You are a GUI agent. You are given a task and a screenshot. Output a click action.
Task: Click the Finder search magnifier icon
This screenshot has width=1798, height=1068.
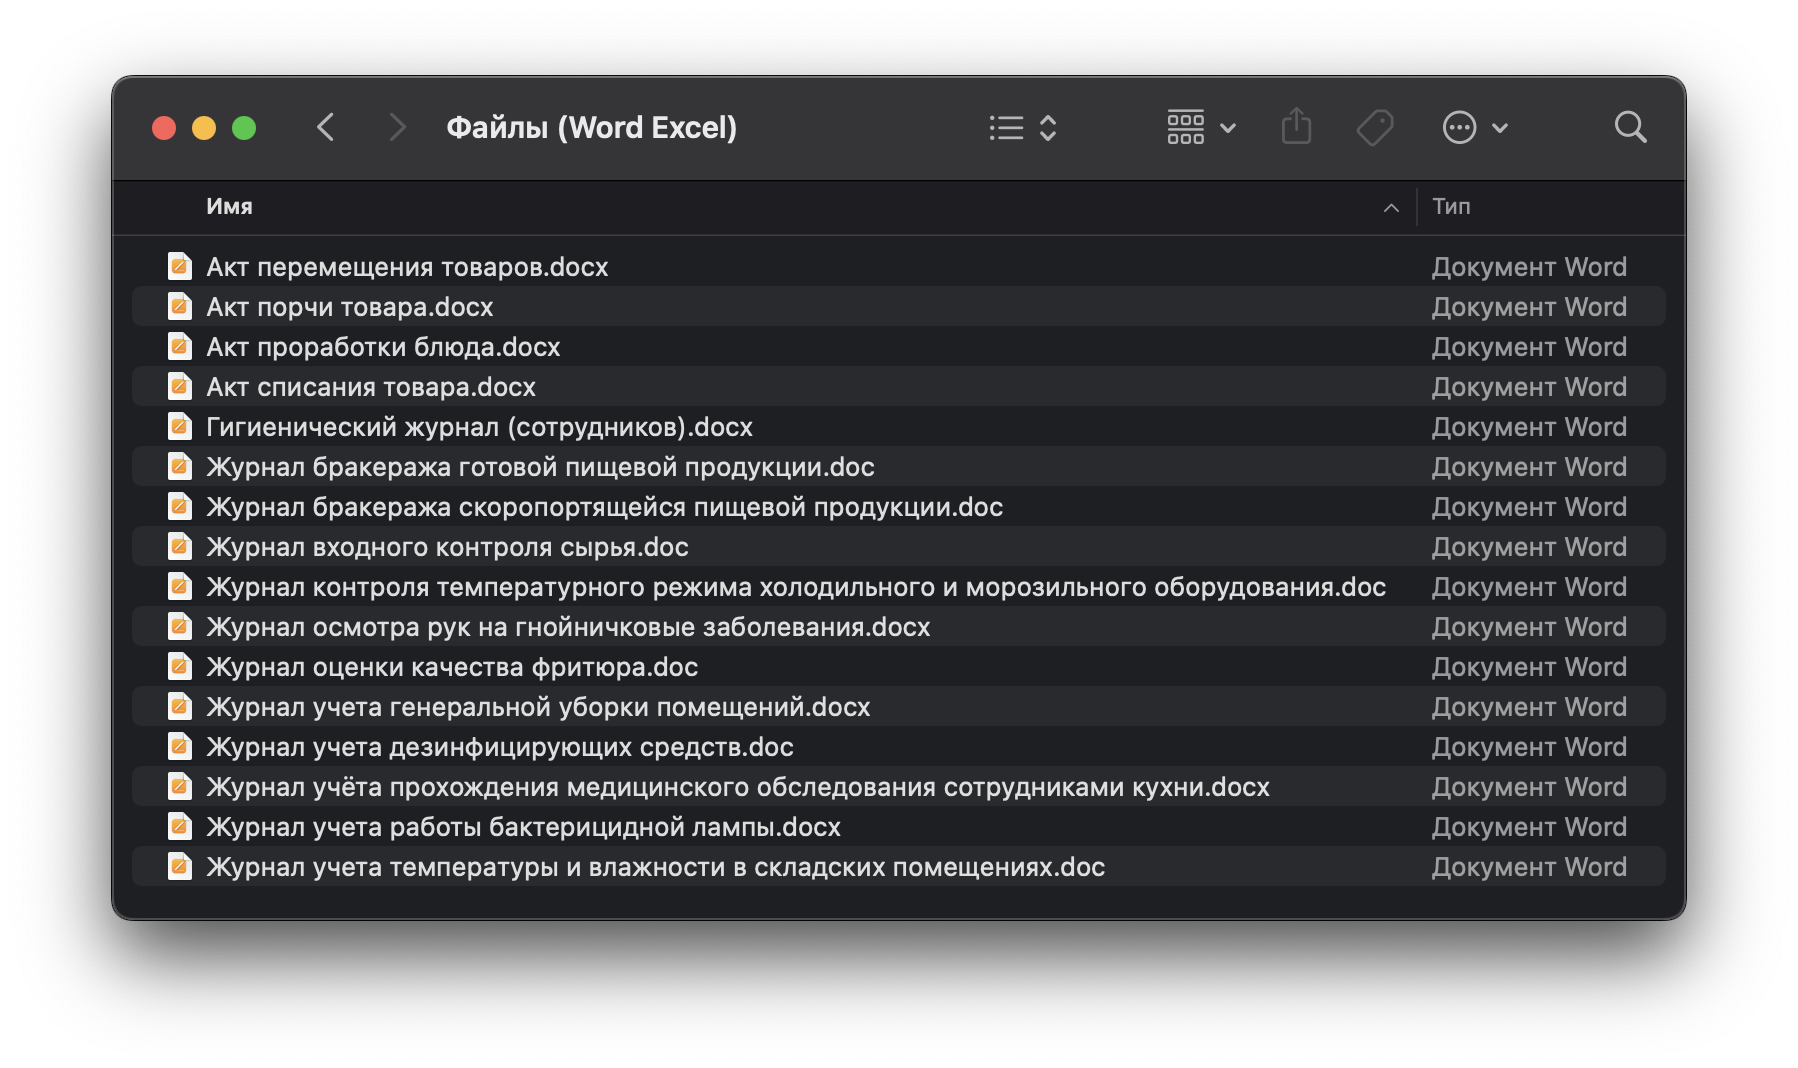[1630, 127]
